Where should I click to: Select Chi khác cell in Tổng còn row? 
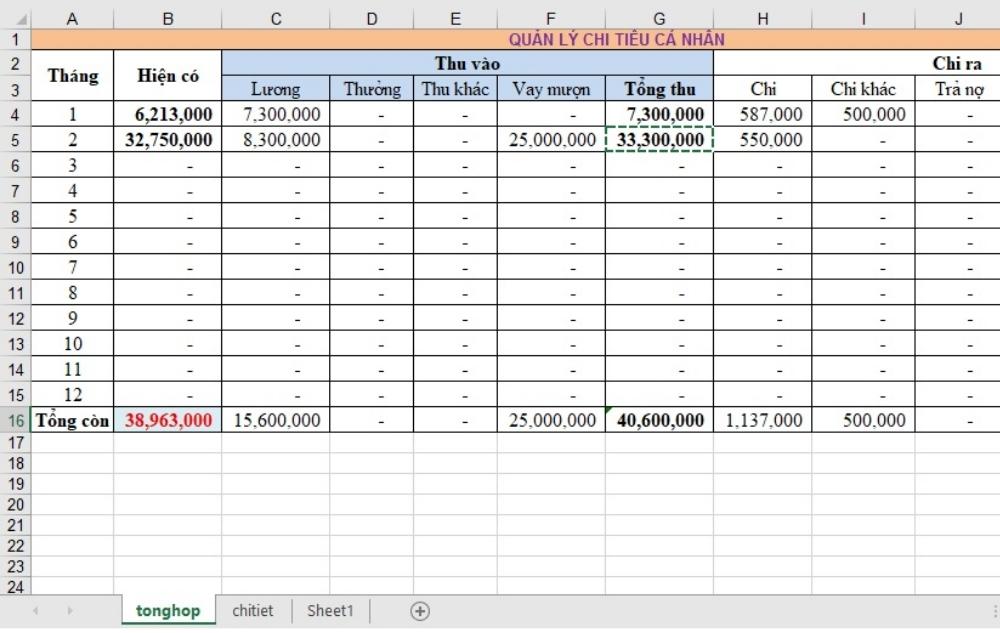click(864, 420)
